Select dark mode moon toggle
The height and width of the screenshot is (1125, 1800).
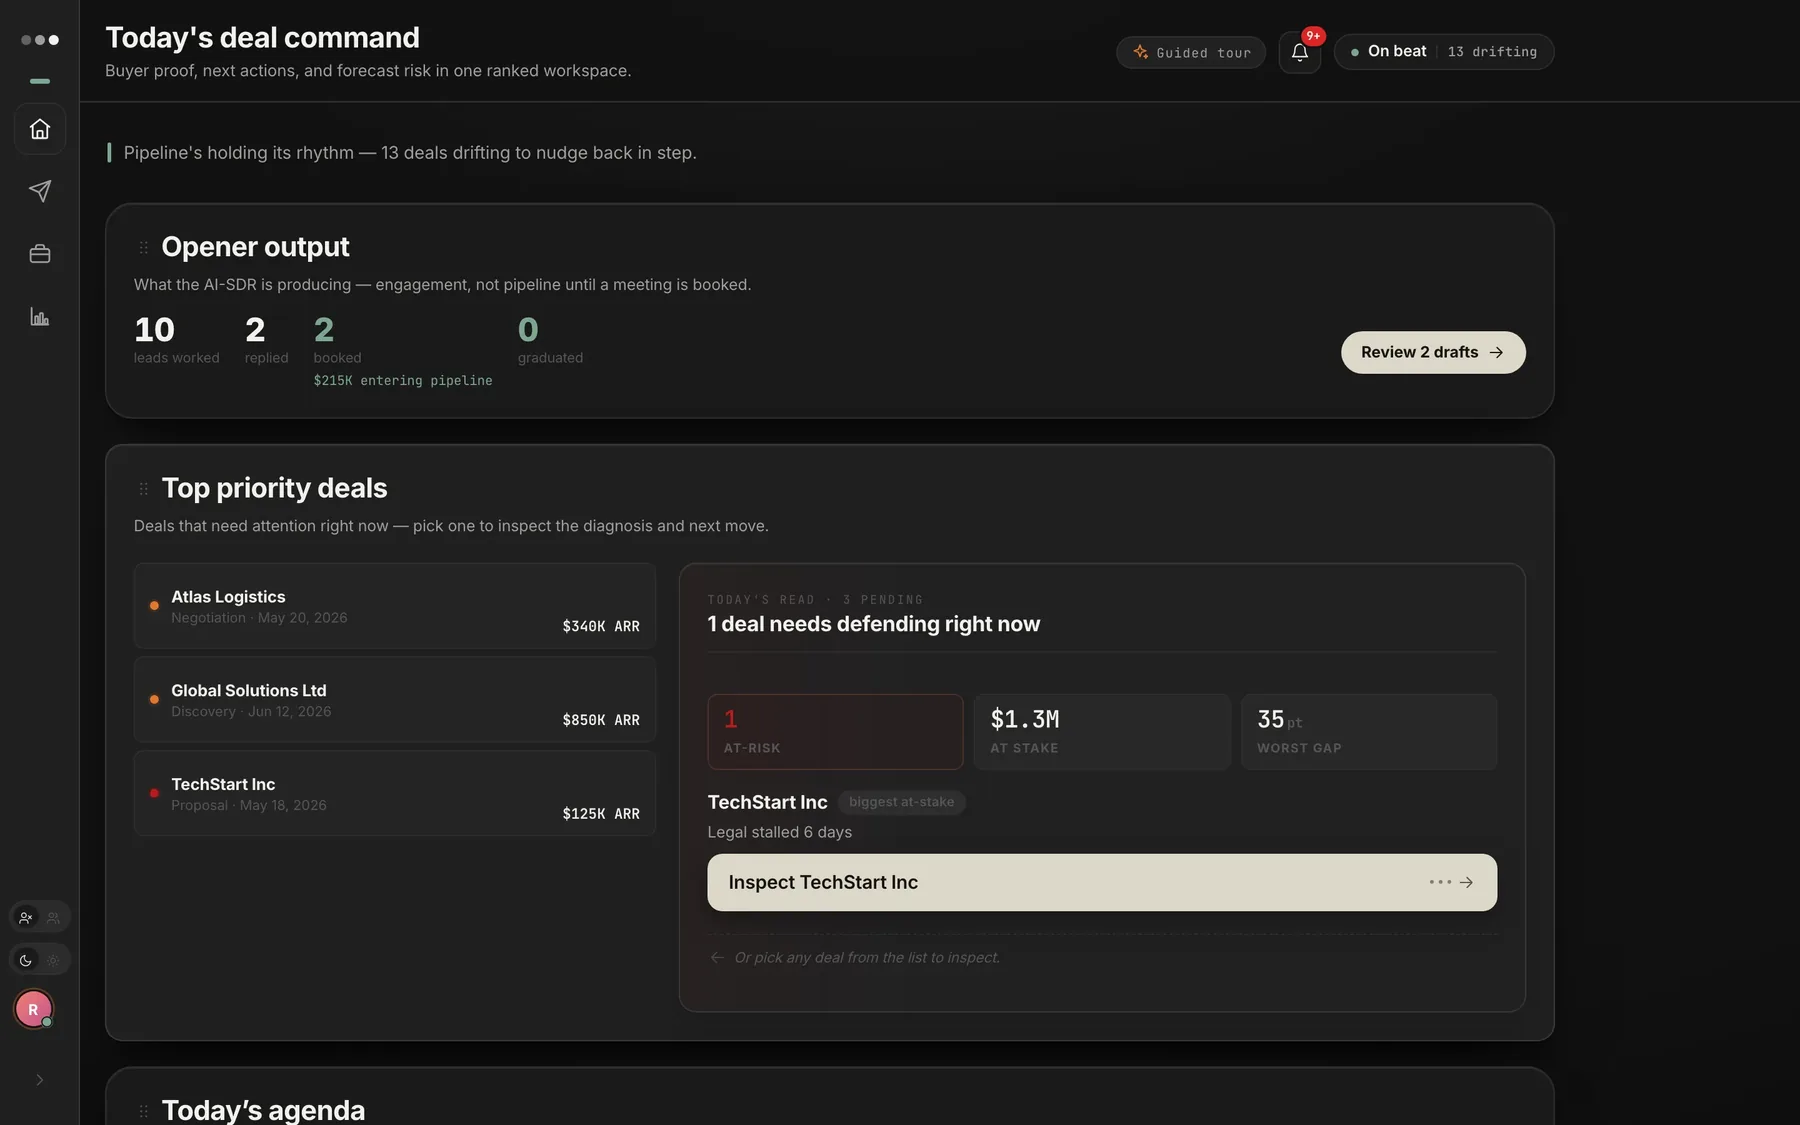[x=26, y=960]
